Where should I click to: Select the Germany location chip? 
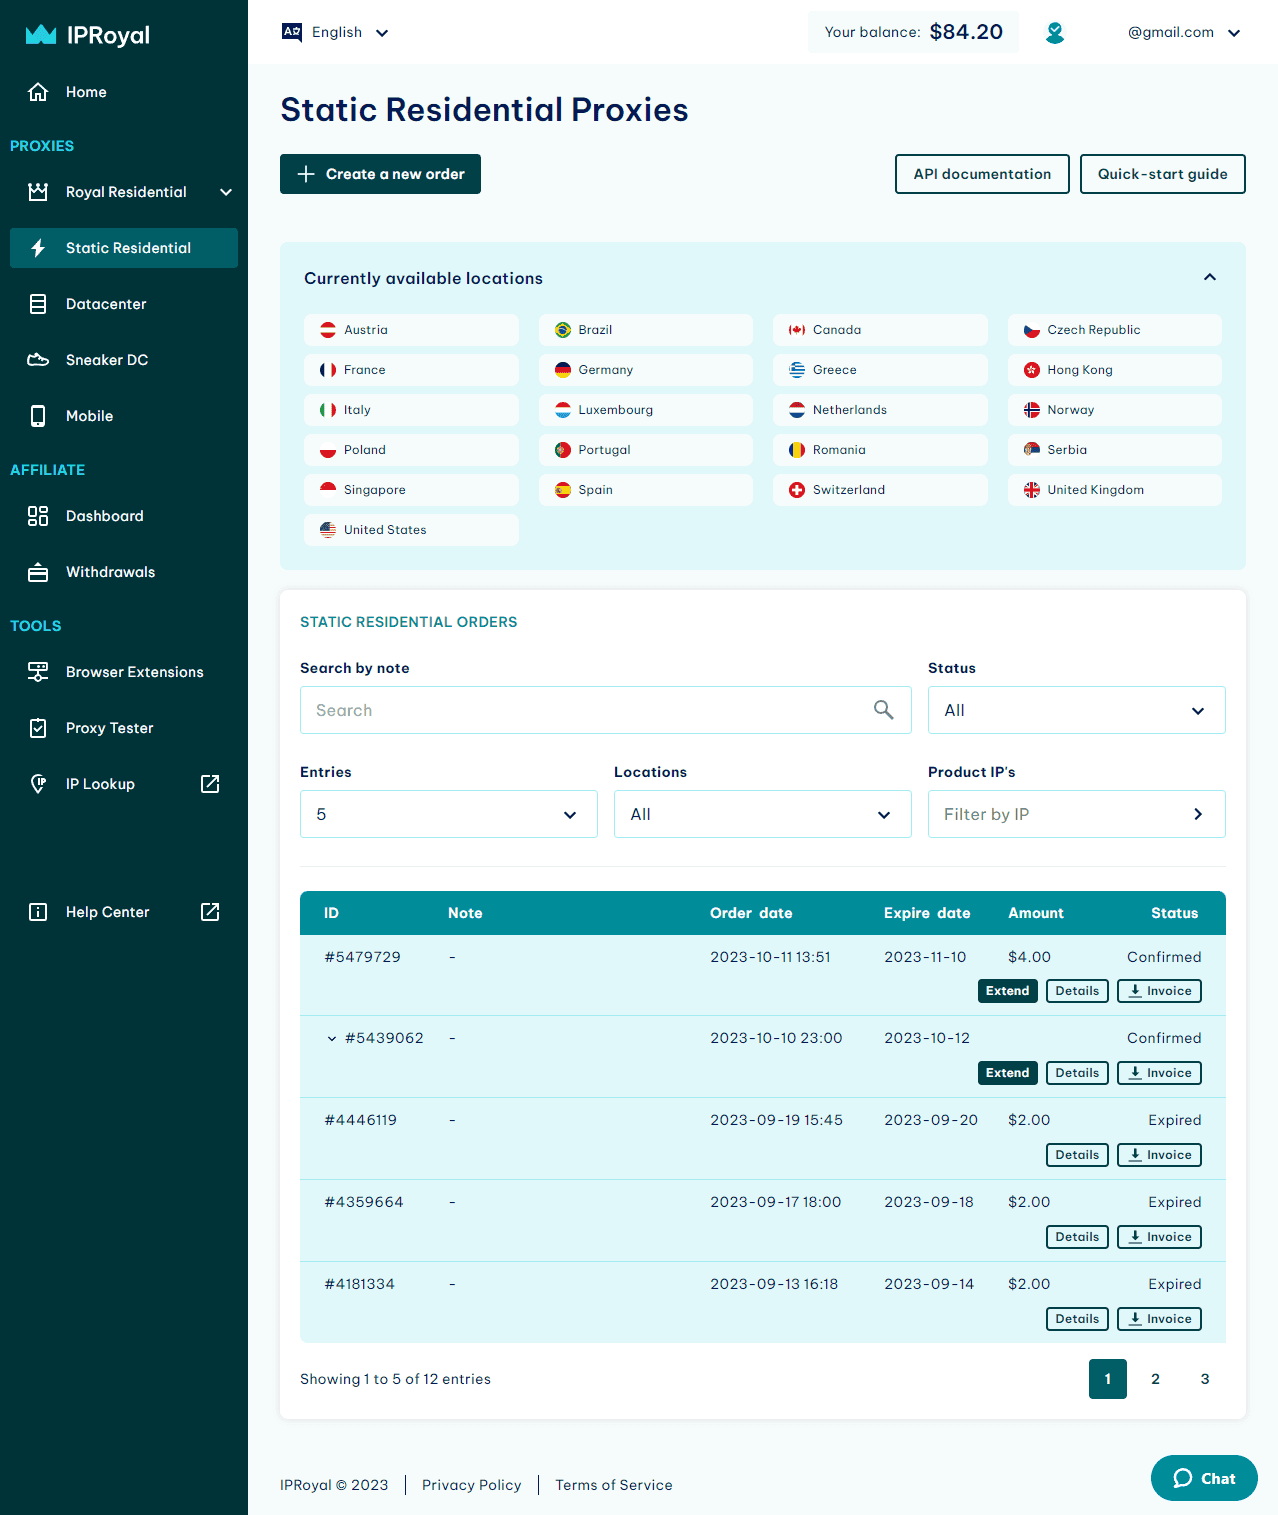pos(646,370)
